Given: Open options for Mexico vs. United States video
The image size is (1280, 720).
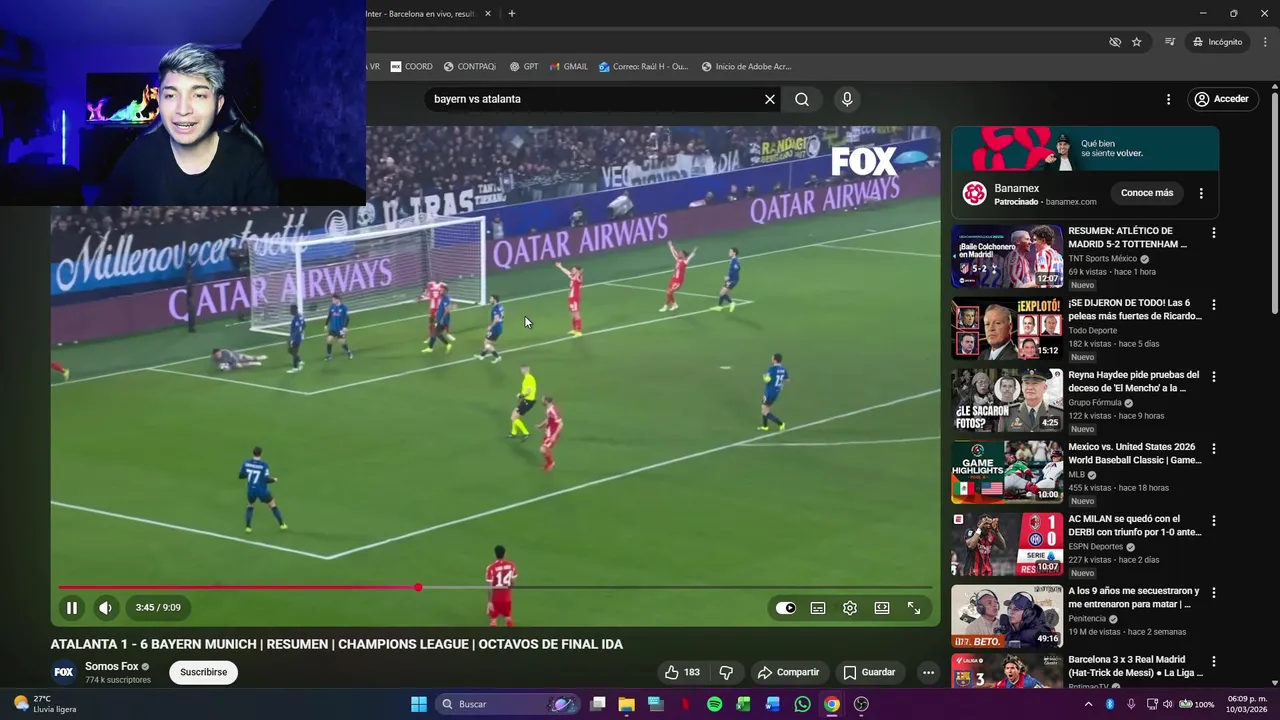Looking at the screenshot, I should (x=1214, y=449).
